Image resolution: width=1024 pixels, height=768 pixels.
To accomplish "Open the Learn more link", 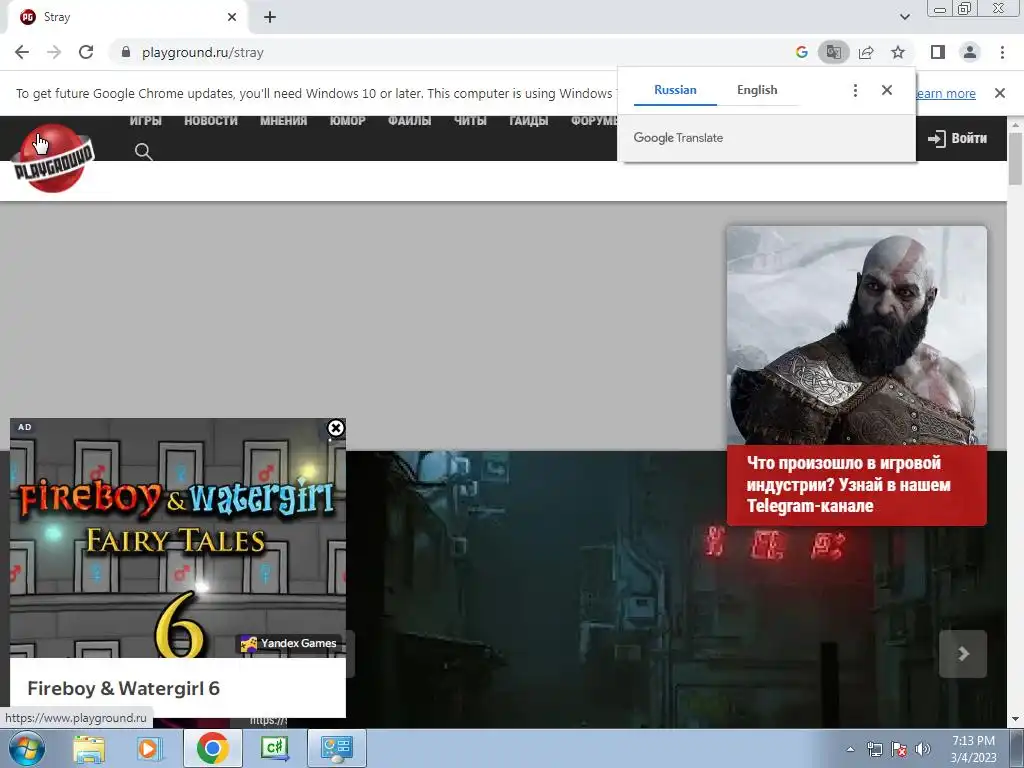I will pos(946,93).
